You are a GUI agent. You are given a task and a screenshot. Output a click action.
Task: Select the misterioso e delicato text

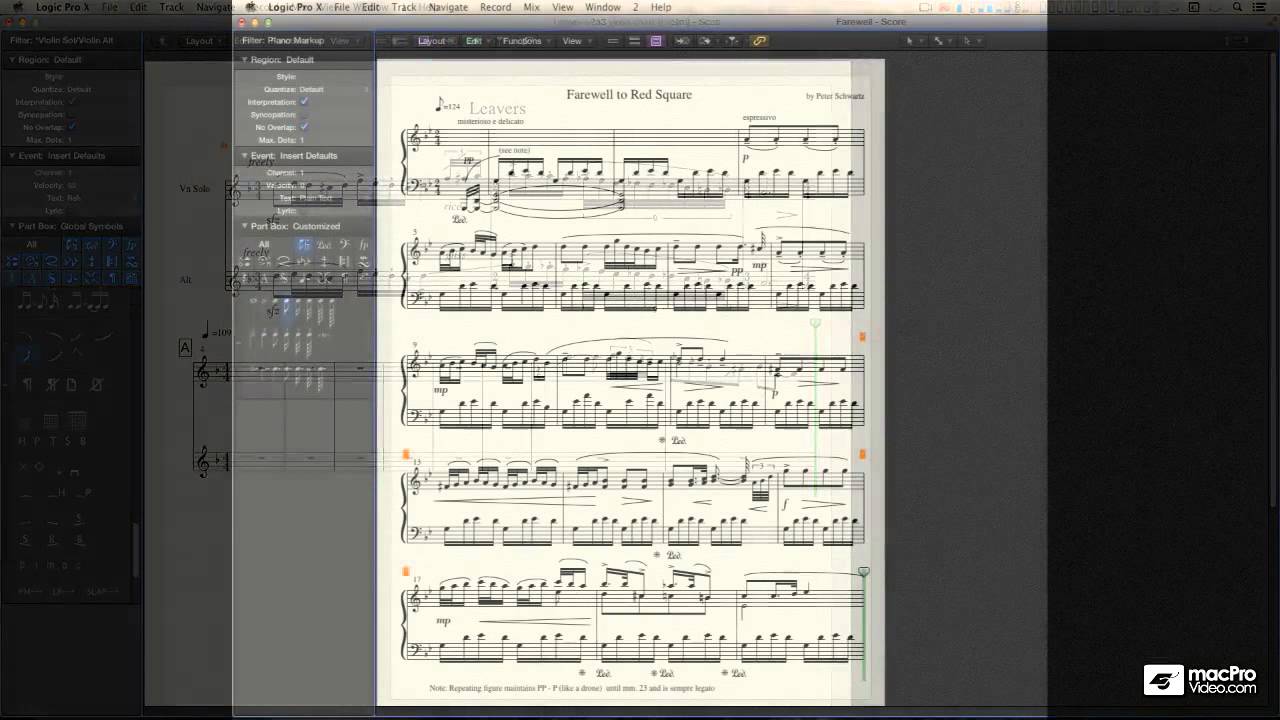click(491, 121)
